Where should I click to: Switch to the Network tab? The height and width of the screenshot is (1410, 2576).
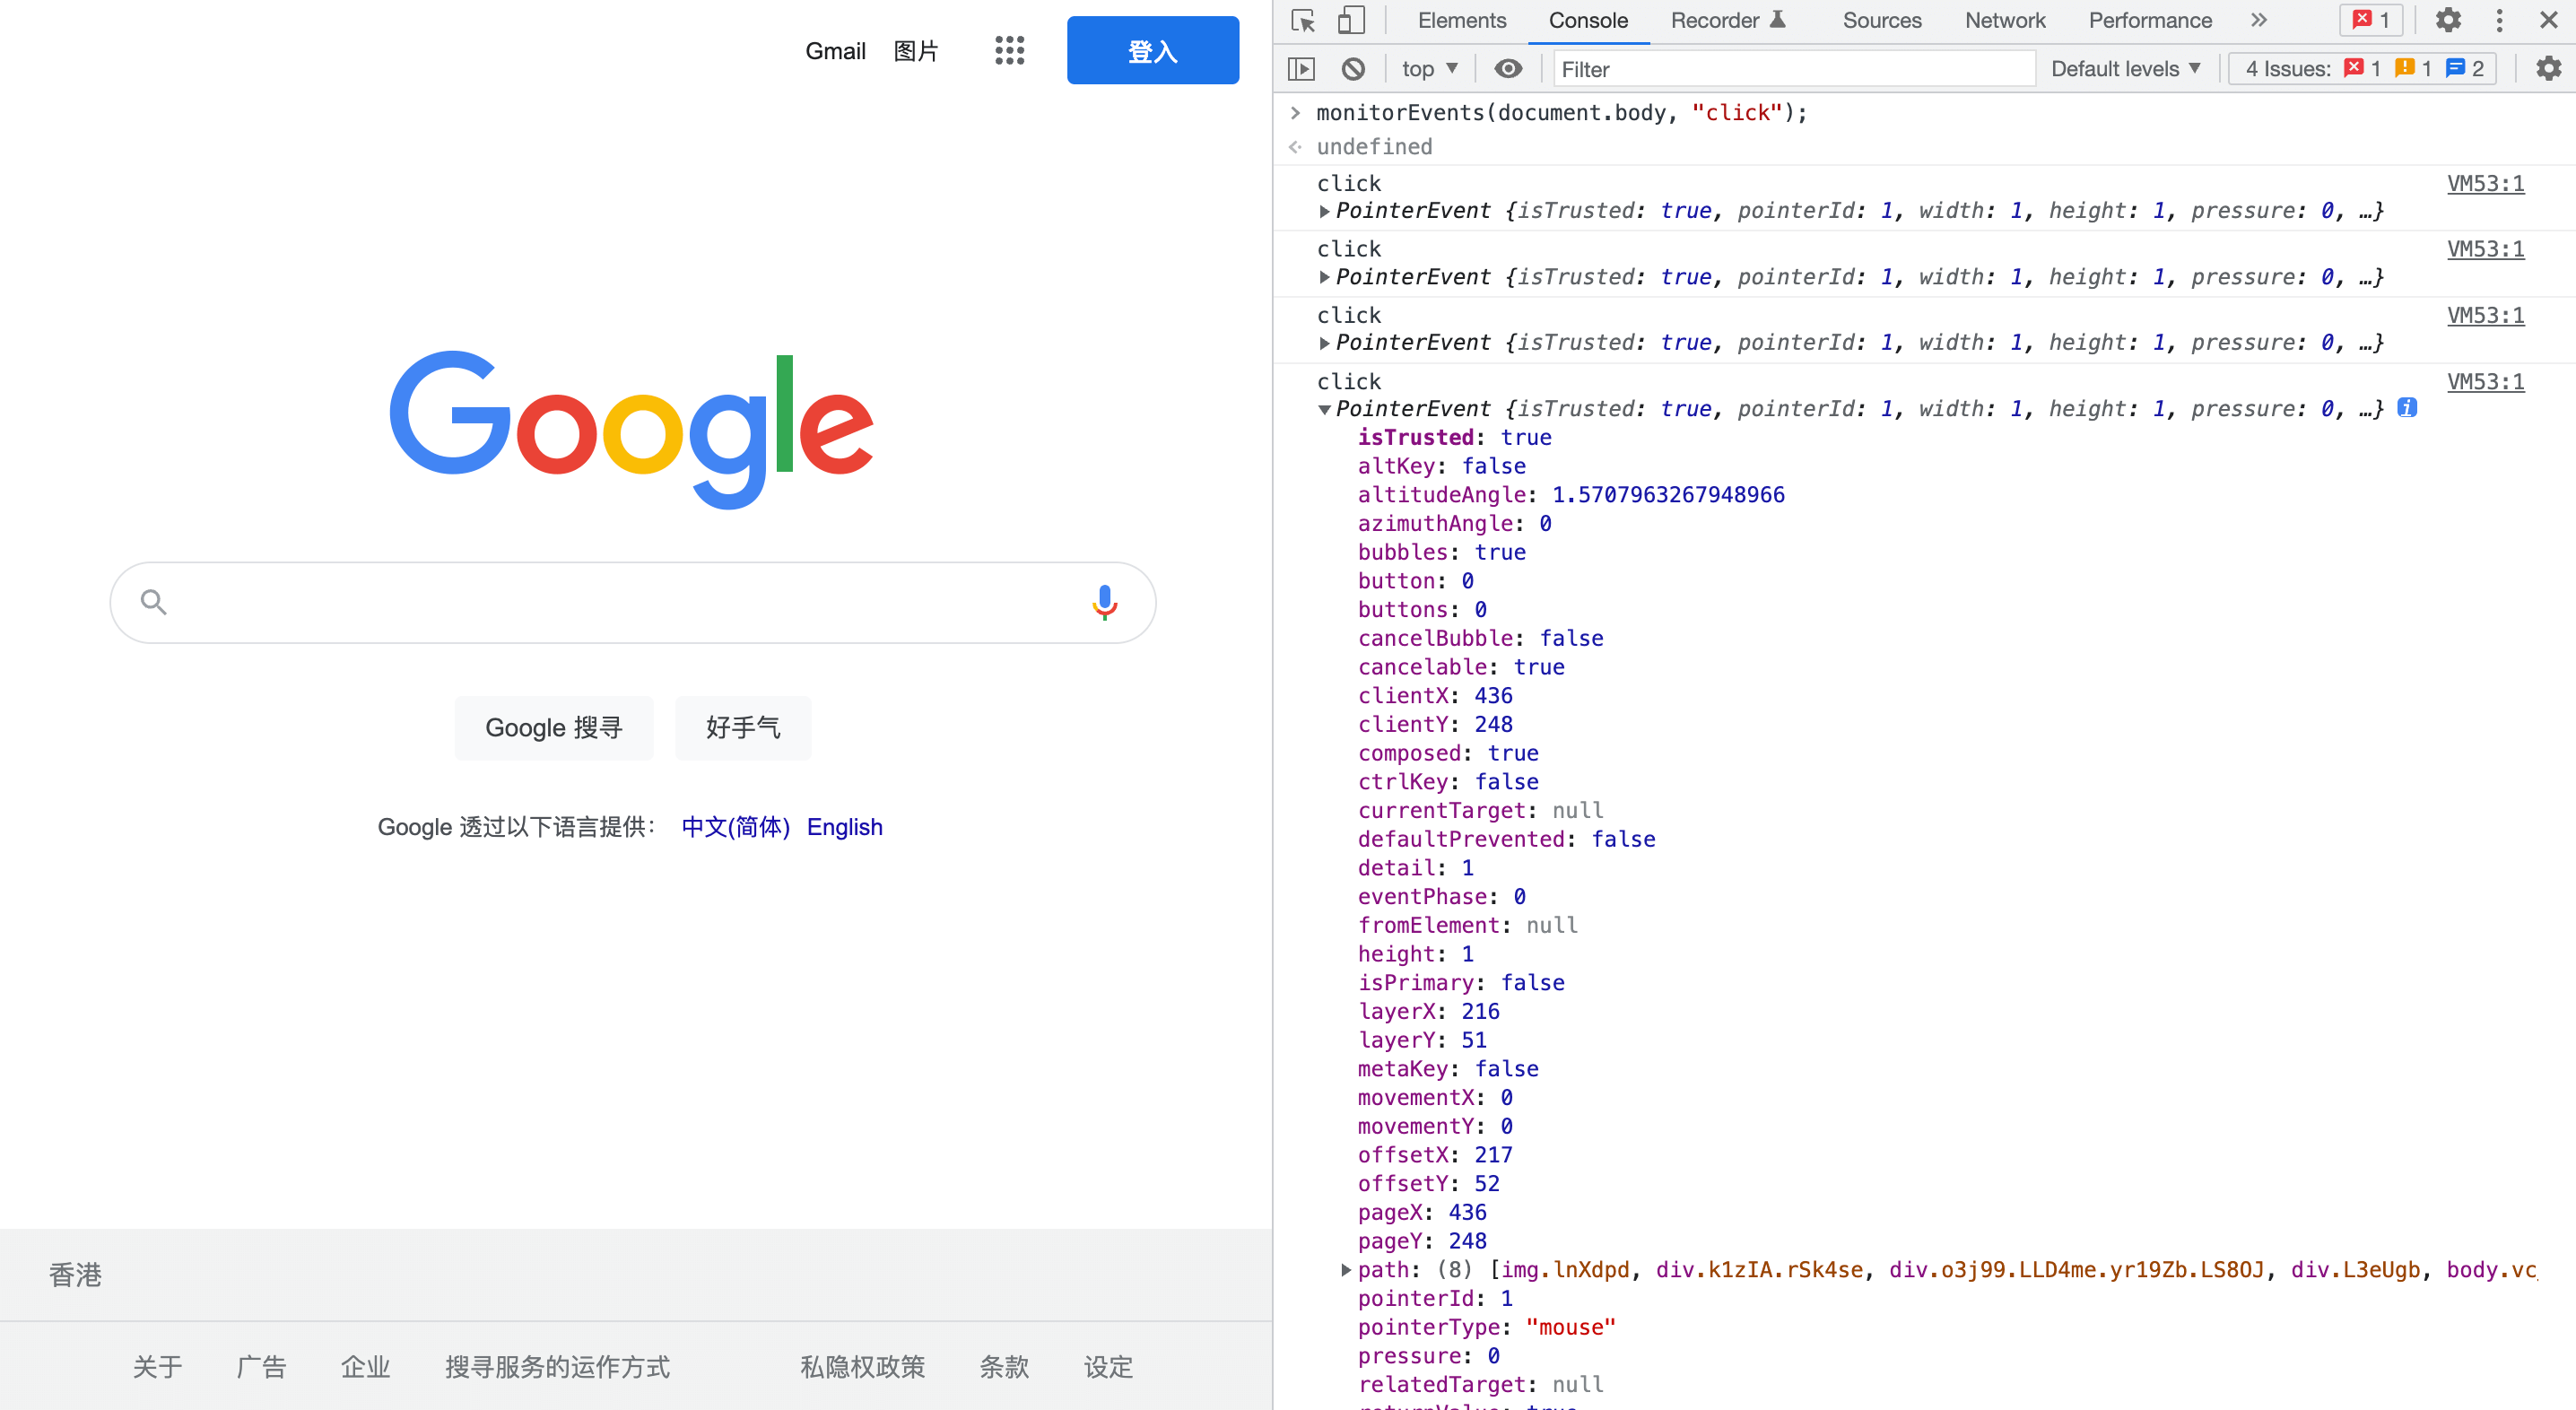(2004, 20)
